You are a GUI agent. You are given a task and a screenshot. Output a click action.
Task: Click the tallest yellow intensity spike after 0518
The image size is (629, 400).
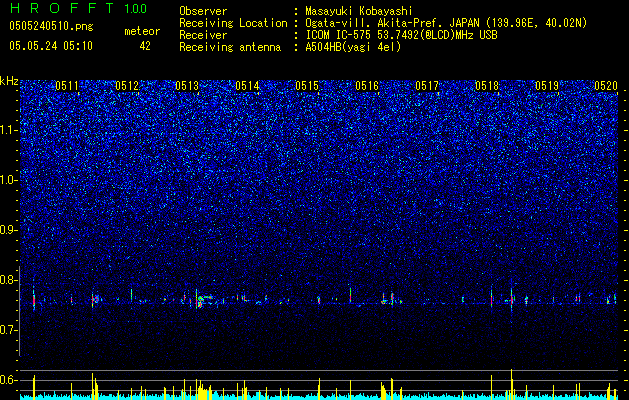tap(511, 384)
